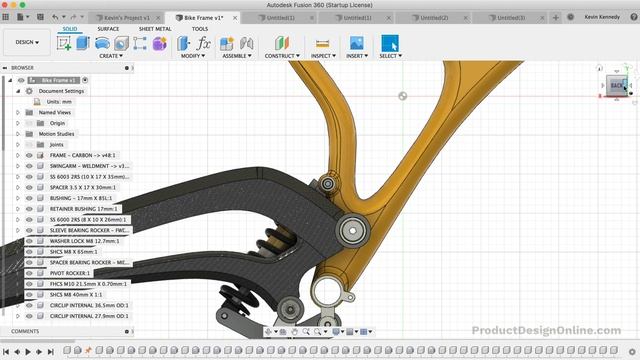Viewport: 640px width, 360px height.
Task: Select the New Component tool
Action: [x=227, y=43]
